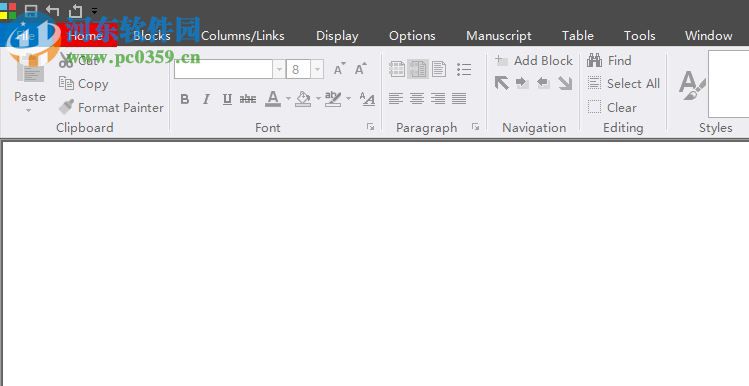
Task: Open the Columns/Links tab
Action: [x=242, y=35]
